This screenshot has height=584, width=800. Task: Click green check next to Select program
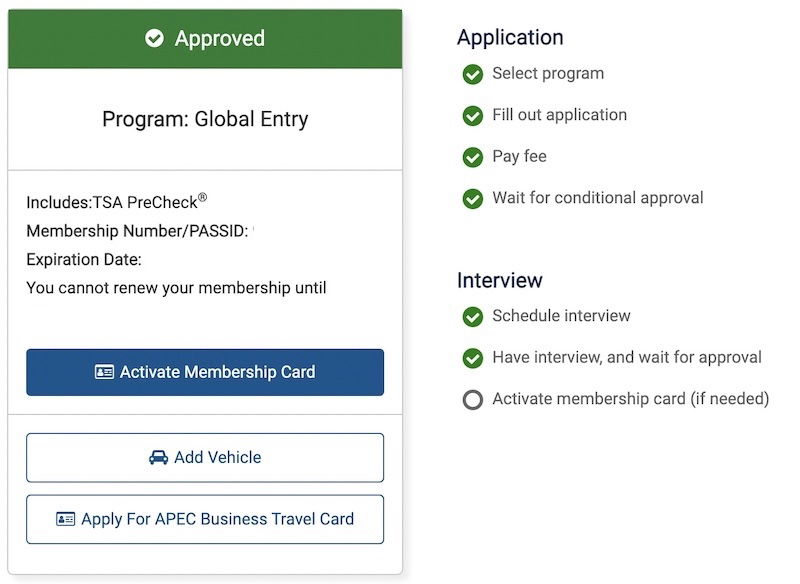472,74
